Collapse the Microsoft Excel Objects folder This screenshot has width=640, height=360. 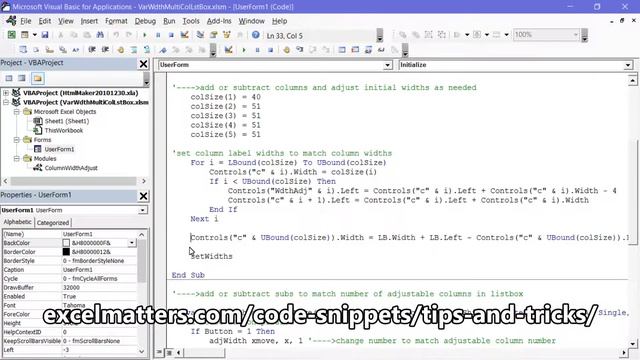tap(16, 112)
